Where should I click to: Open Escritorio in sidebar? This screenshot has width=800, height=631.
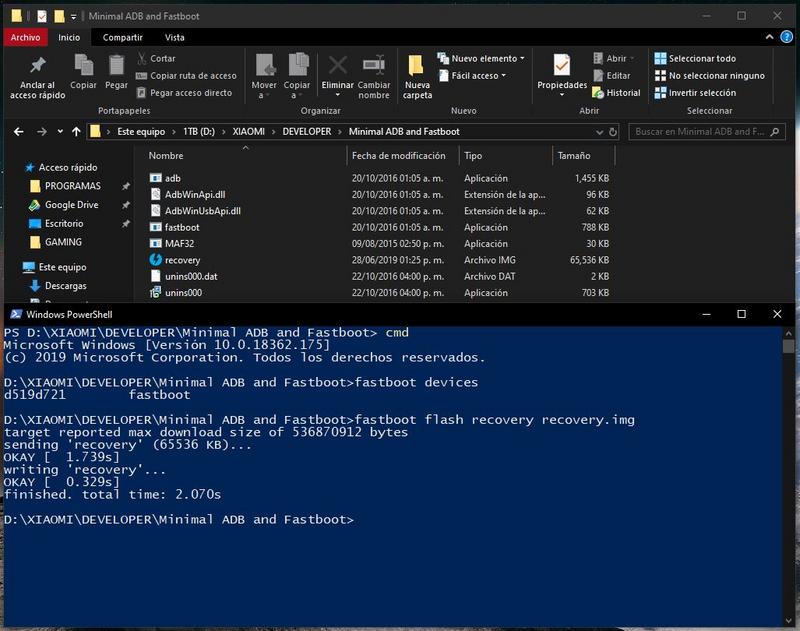click(x=64, y=223)
